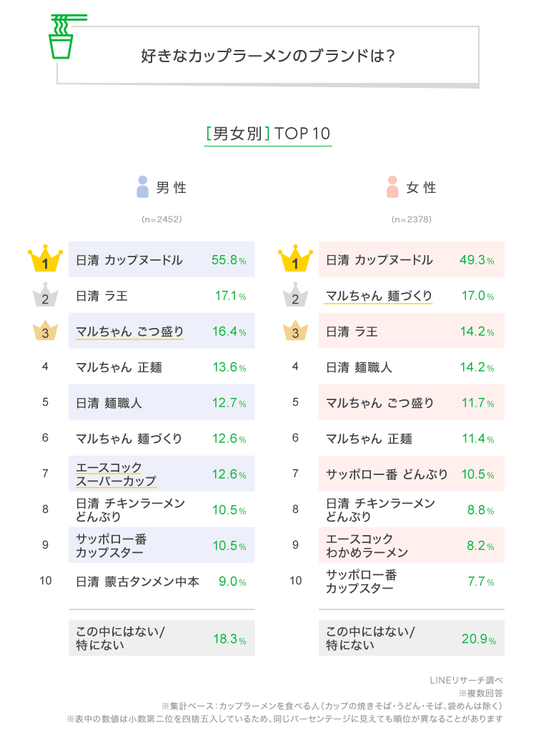Click the LINEリサーチ調べ credit text
The height and width of the screenshot is (743, 536).
pos(466,680)
